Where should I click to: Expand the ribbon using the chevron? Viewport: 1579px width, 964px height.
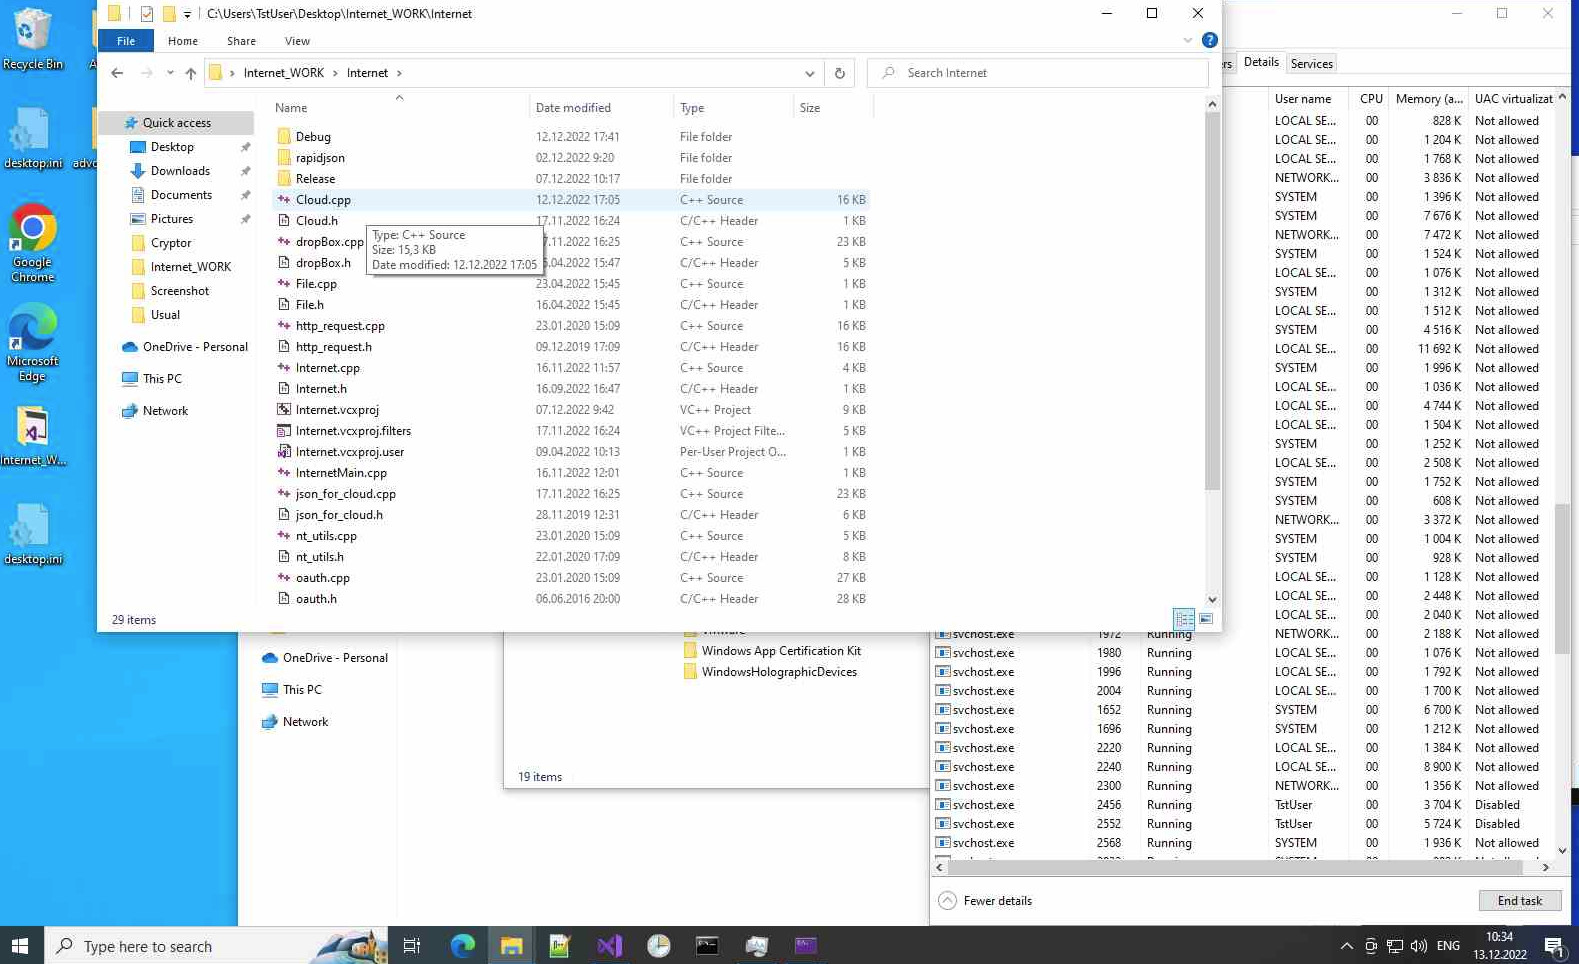(1187, 41)
